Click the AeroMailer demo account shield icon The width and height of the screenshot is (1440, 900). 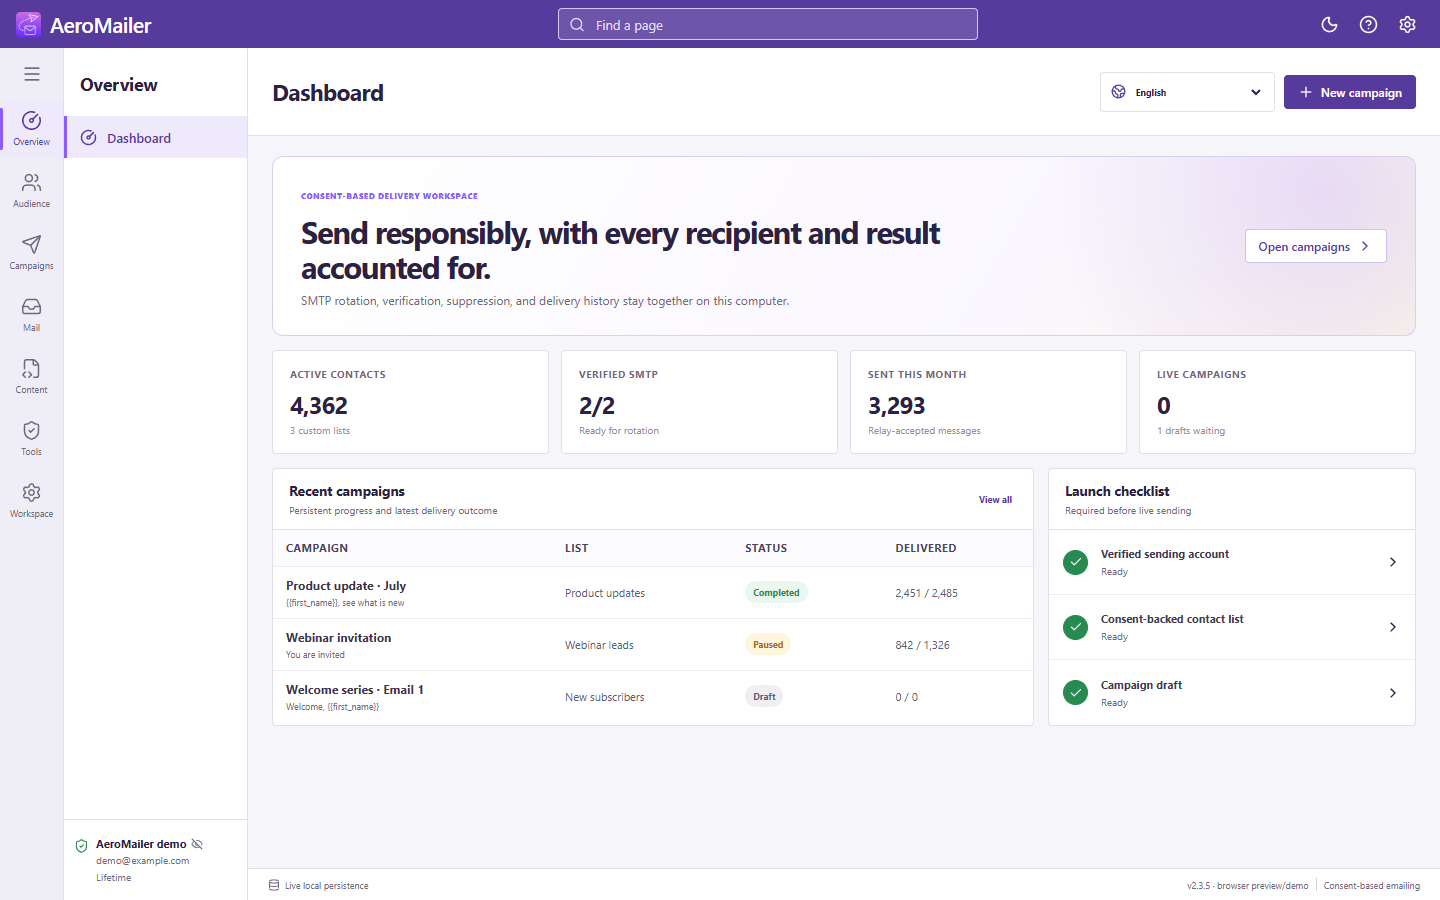coord(82,846)
